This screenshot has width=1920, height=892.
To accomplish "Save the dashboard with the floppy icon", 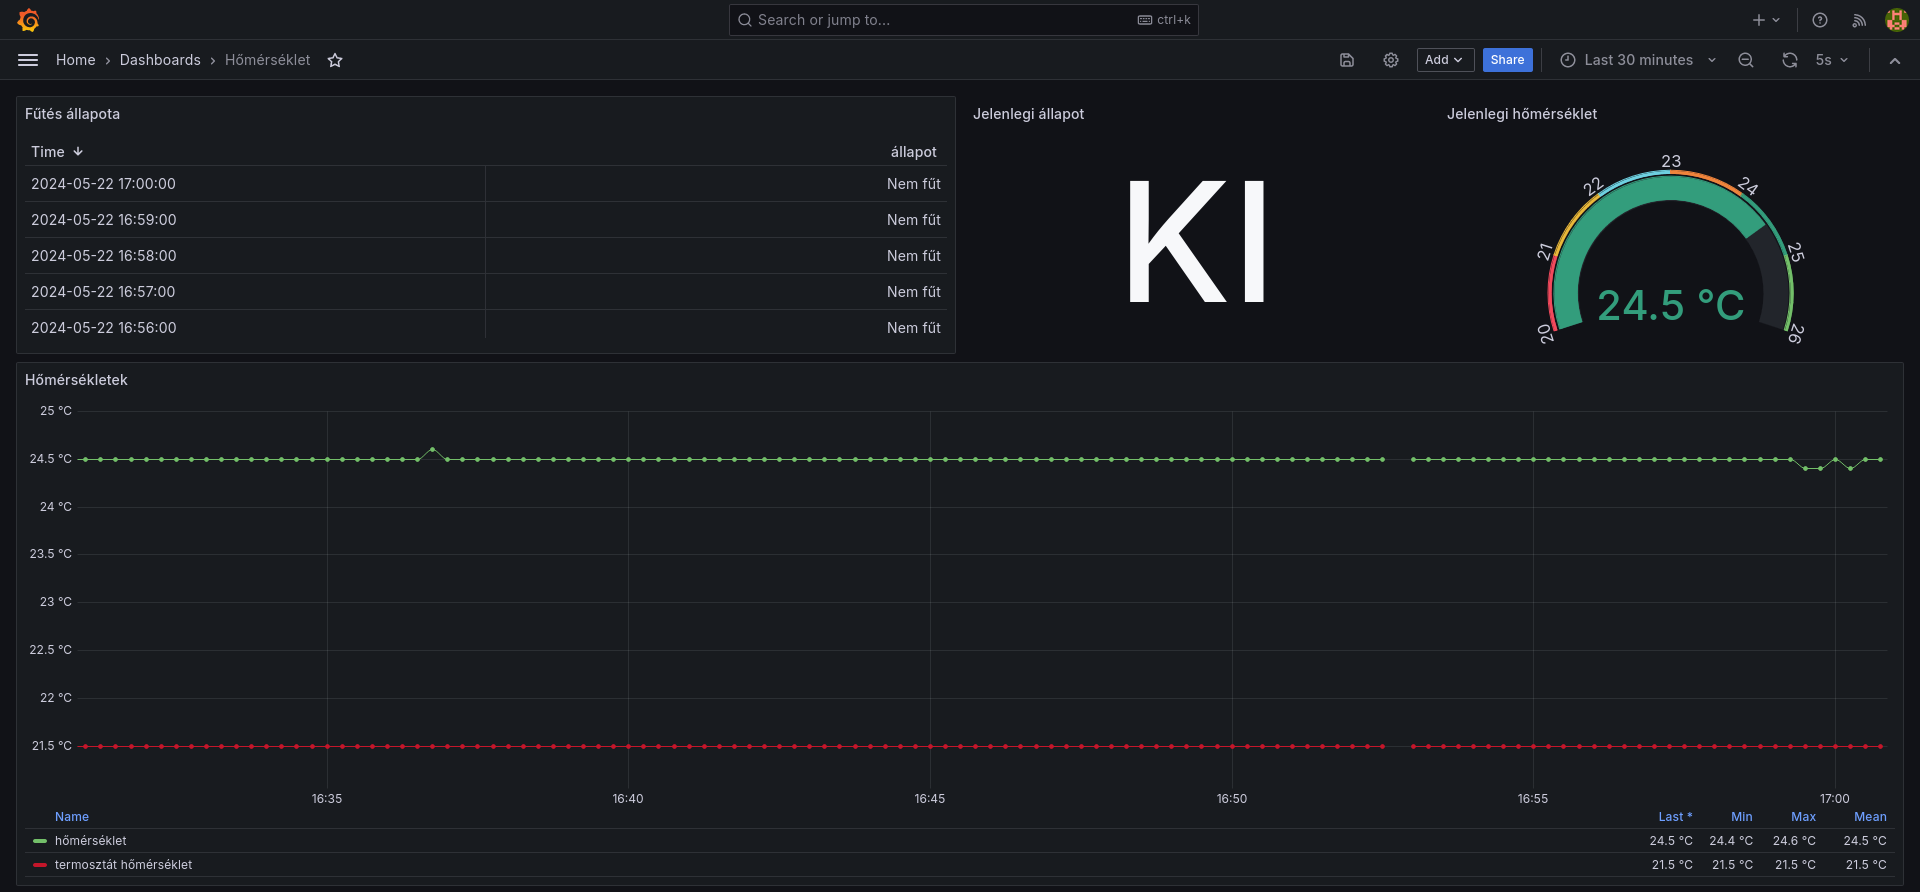I will point(1347,60).
